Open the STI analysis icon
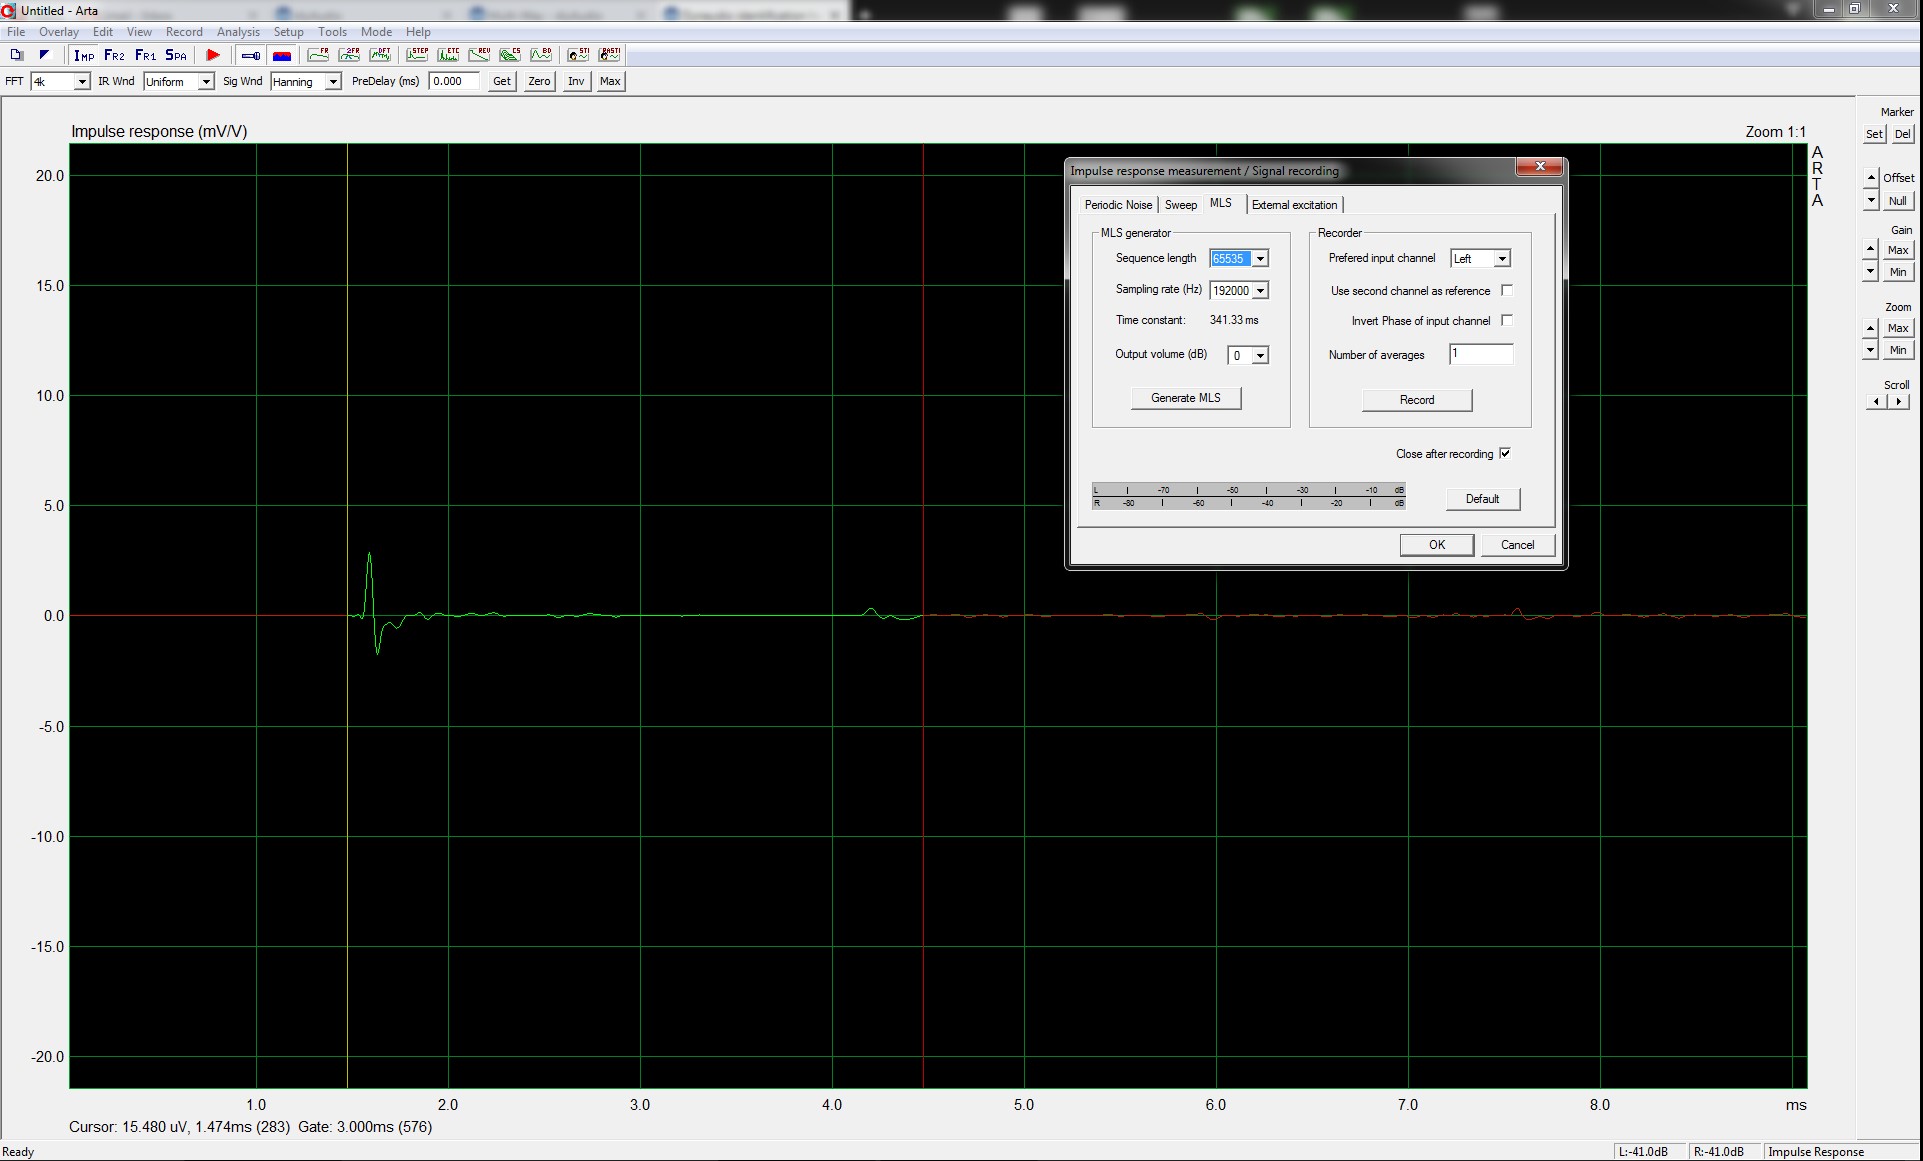Viewport: 1923px width, 1161px height. click(578, 55)
